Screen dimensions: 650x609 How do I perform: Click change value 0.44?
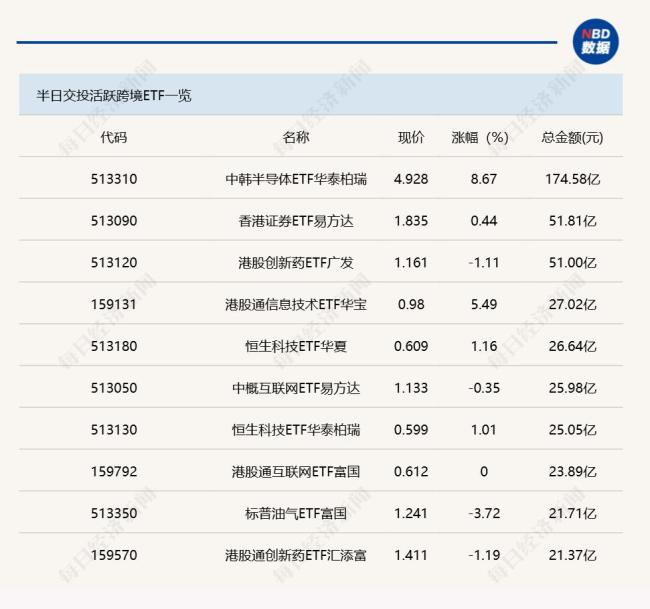pos(484,221)
